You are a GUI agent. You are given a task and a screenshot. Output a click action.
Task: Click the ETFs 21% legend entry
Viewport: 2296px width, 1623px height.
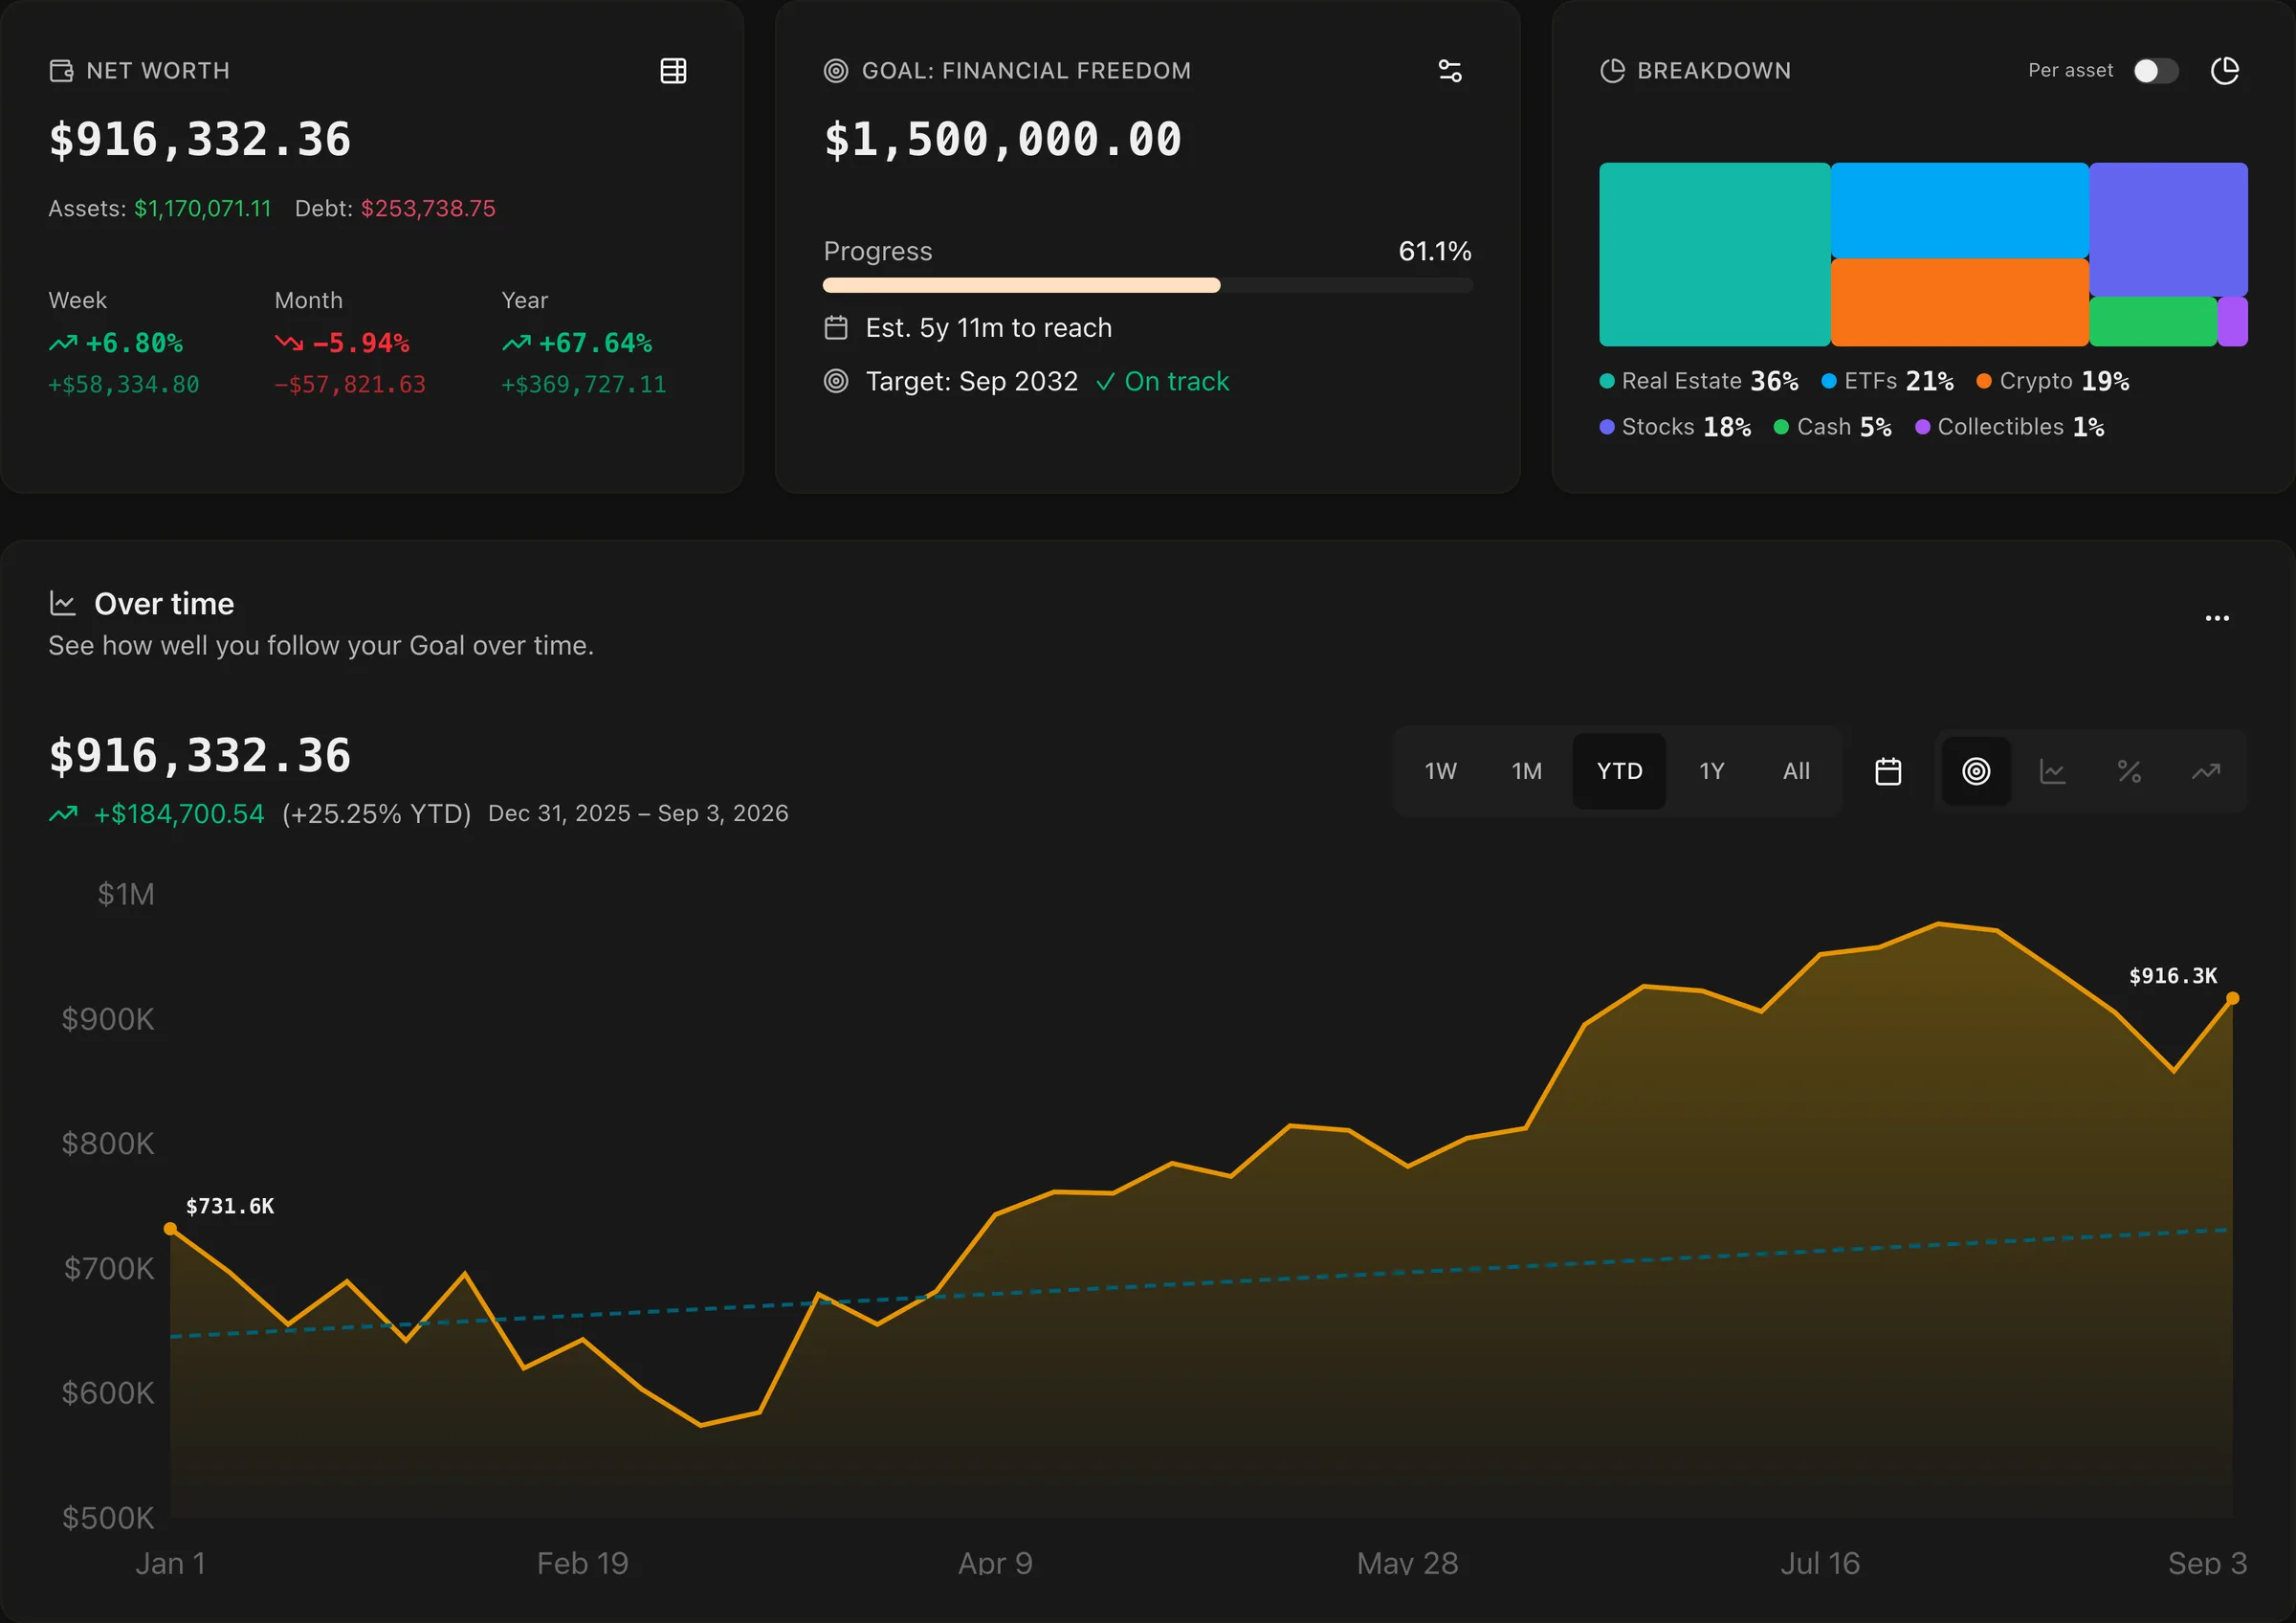(x=1887, y=381)
